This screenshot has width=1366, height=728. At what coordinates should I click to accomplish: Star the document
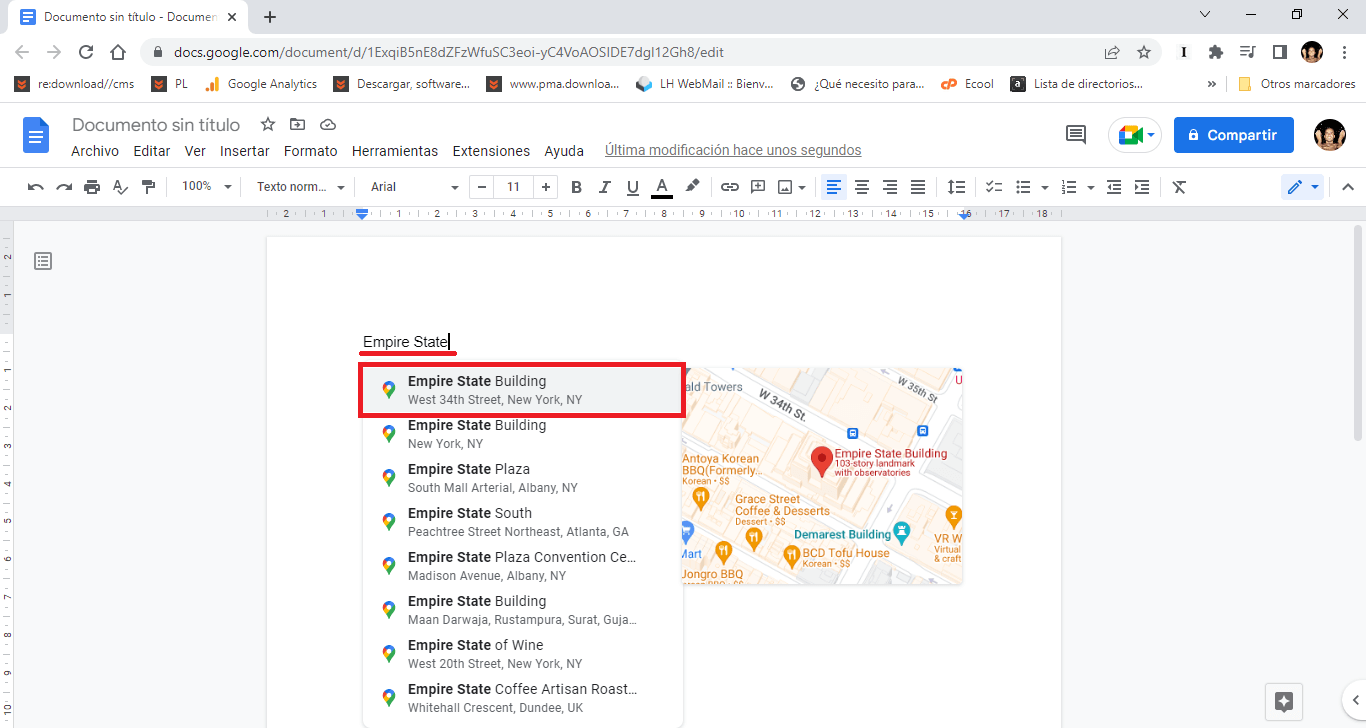pyautogui.click(x=267, y=124)
